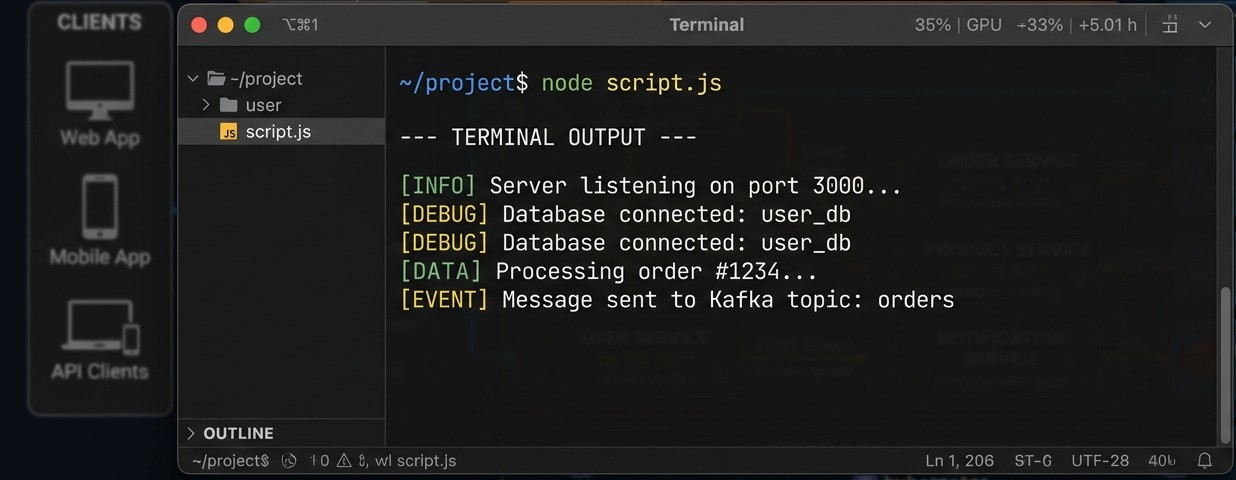Open the title bar chevron dropdown
Image resolution: width=1236 pixels, height=480 pixels.
(1205, 25)
